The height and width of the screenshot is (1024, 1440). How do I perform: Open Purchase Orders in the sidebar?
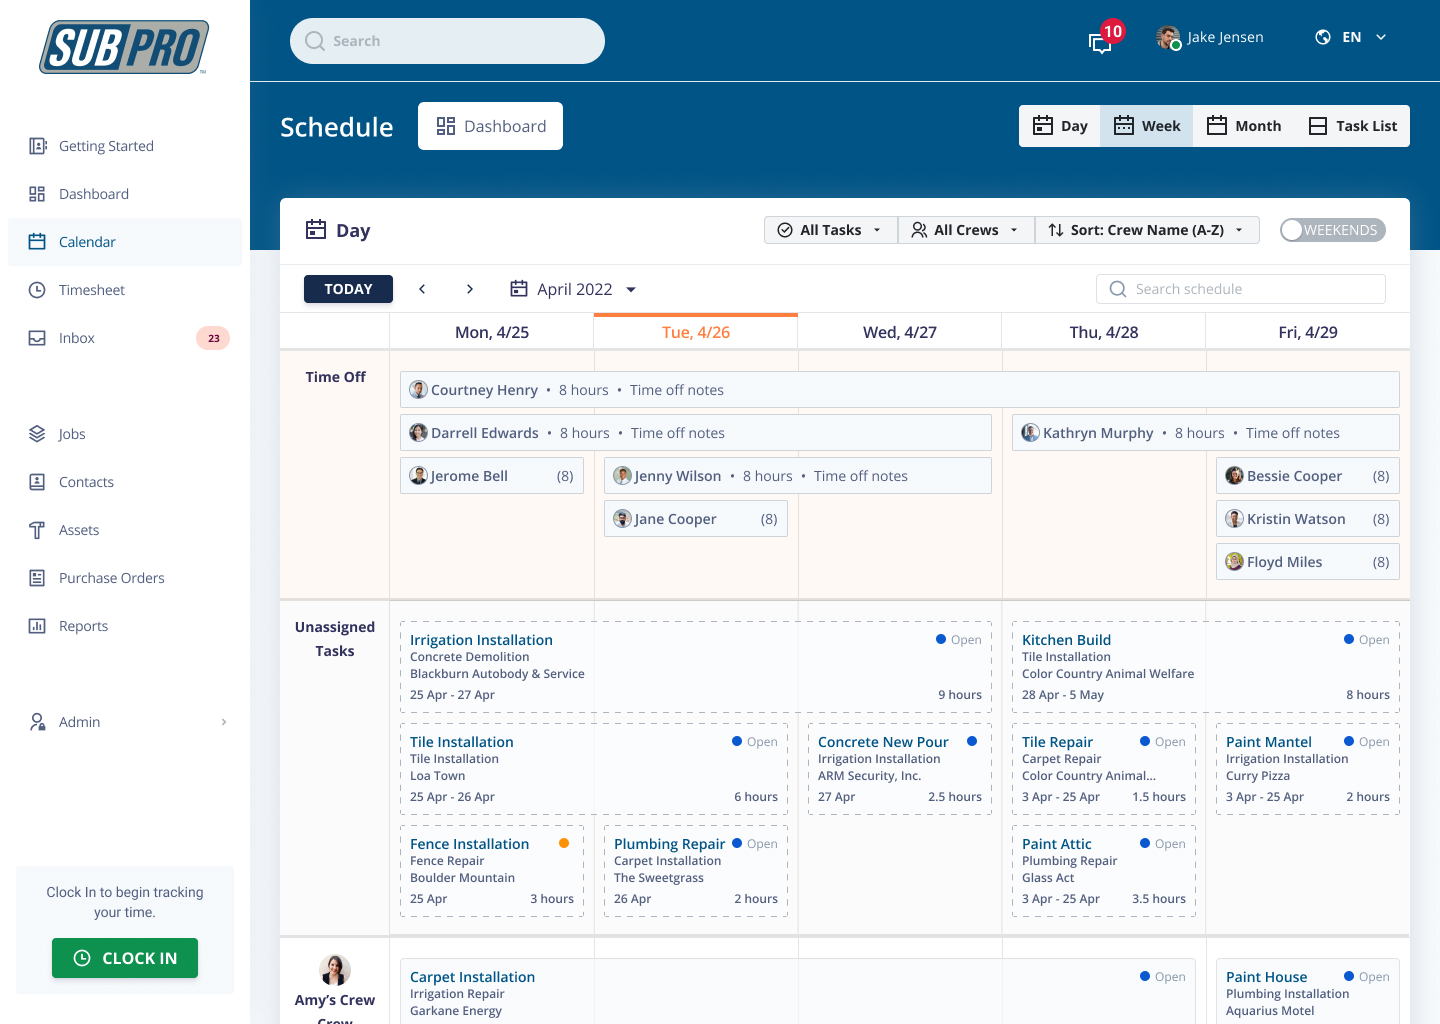111,578
